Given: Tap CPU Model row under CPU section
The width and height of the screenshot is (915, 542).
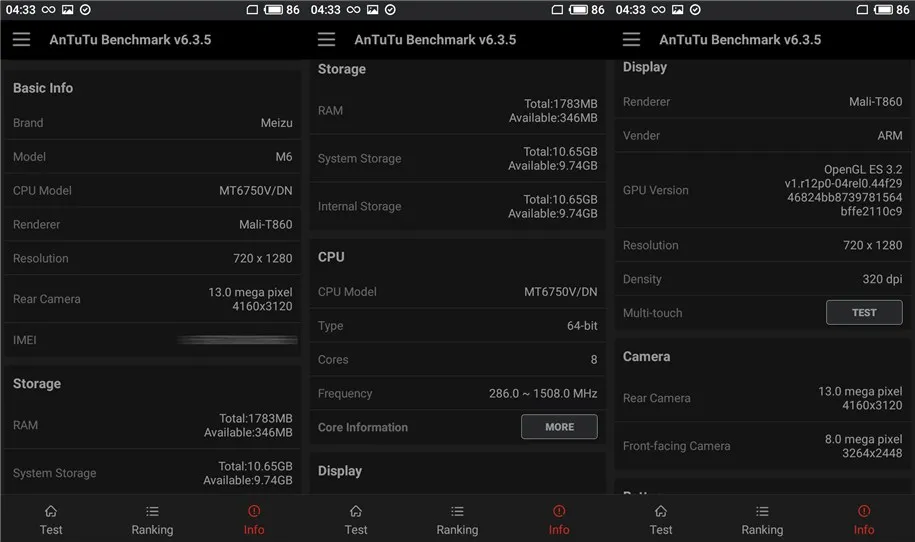Looking at the screenshot, I should tap(458, 292).
